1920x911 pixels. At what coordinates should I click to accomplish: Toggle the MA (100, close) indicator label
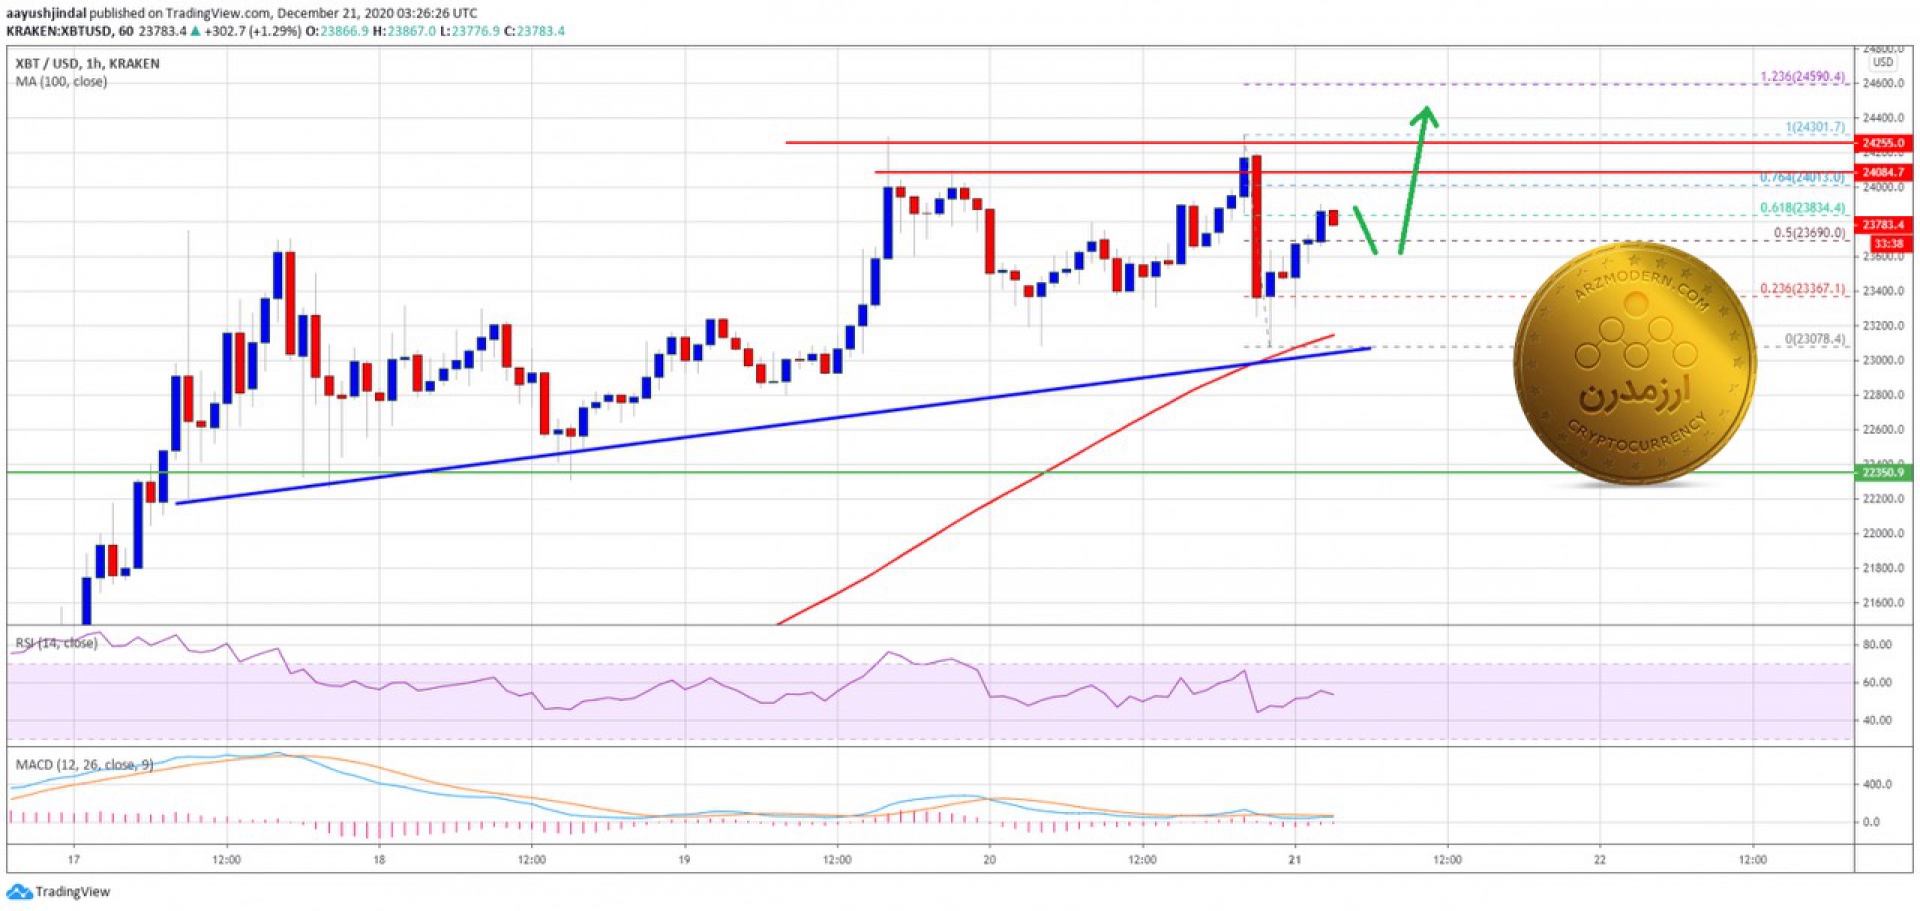[61, 81]
